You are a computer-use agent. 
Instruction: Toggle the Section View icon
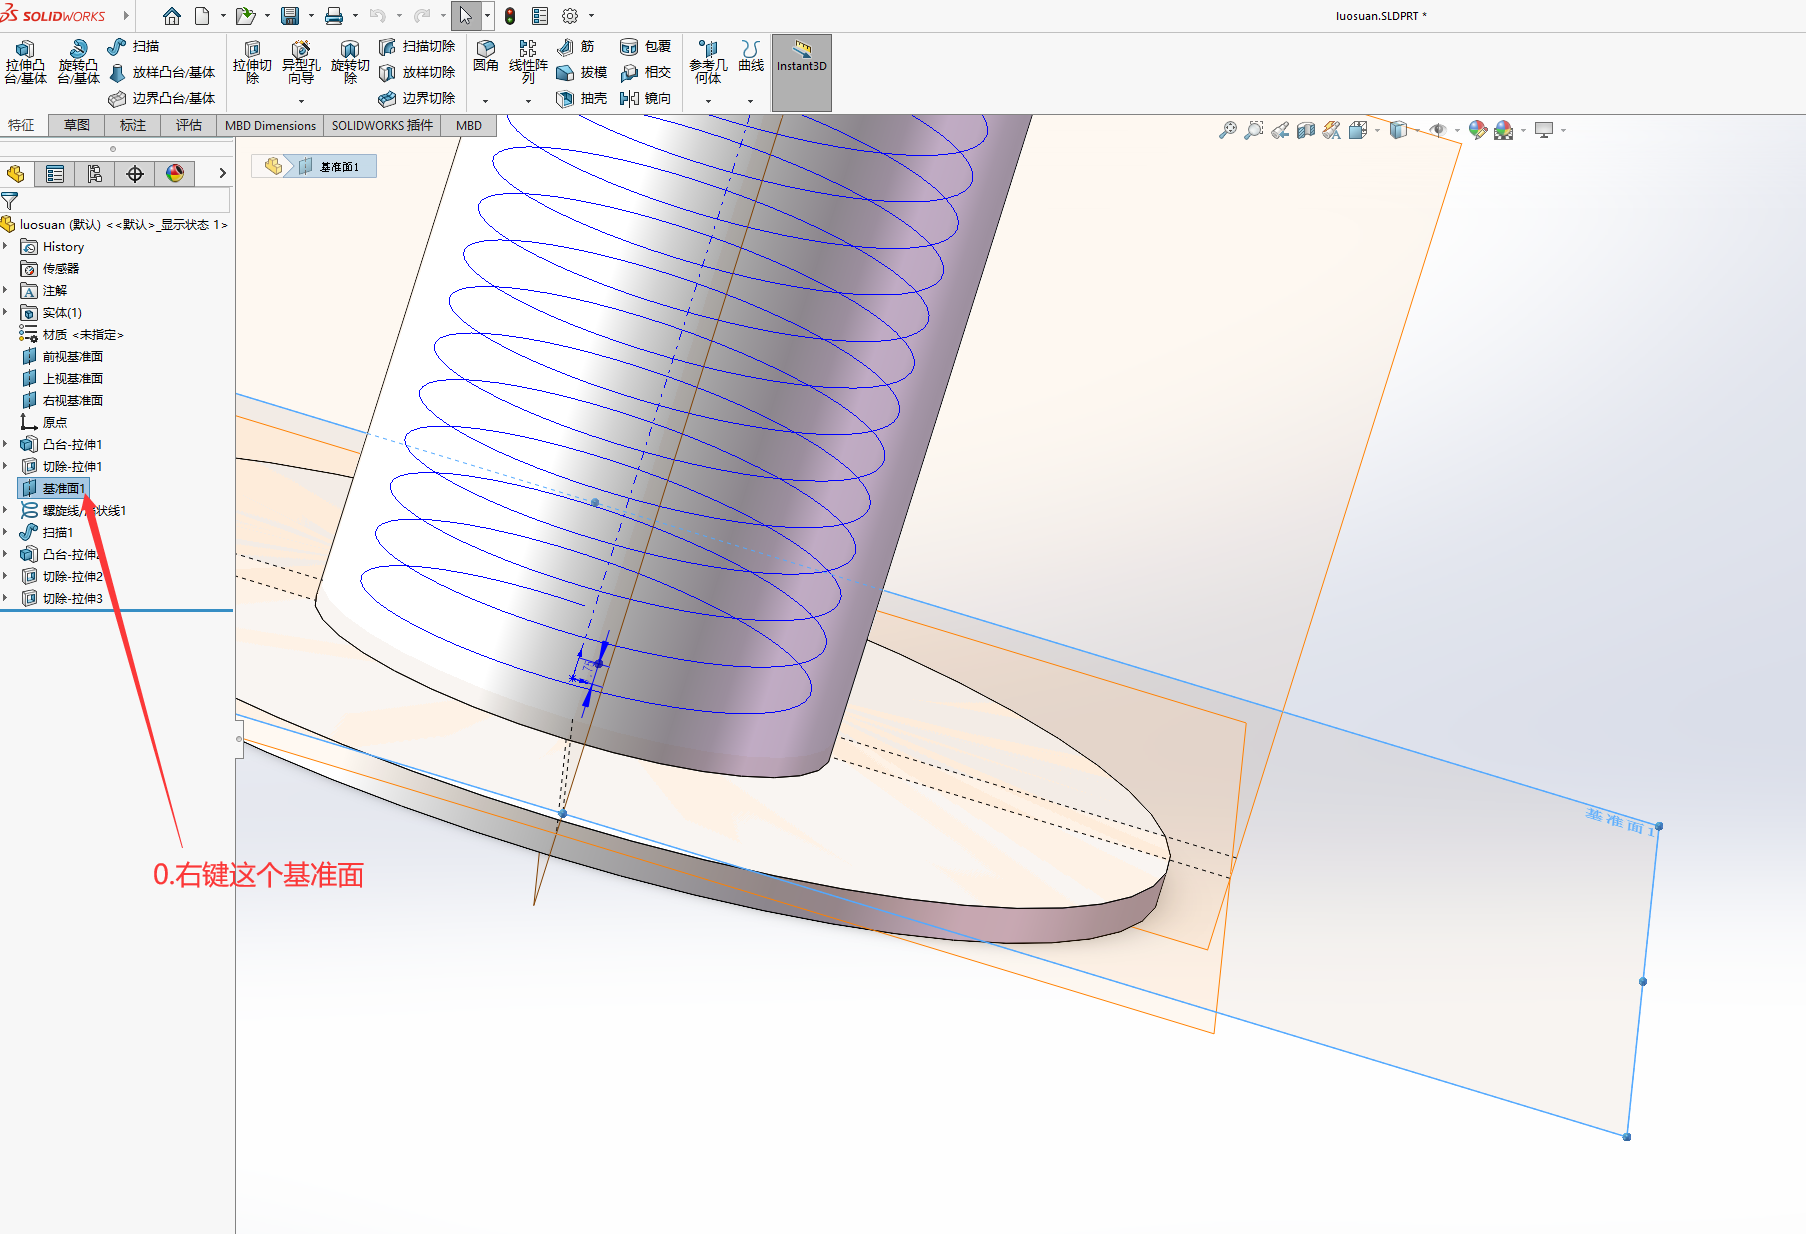1306,130
